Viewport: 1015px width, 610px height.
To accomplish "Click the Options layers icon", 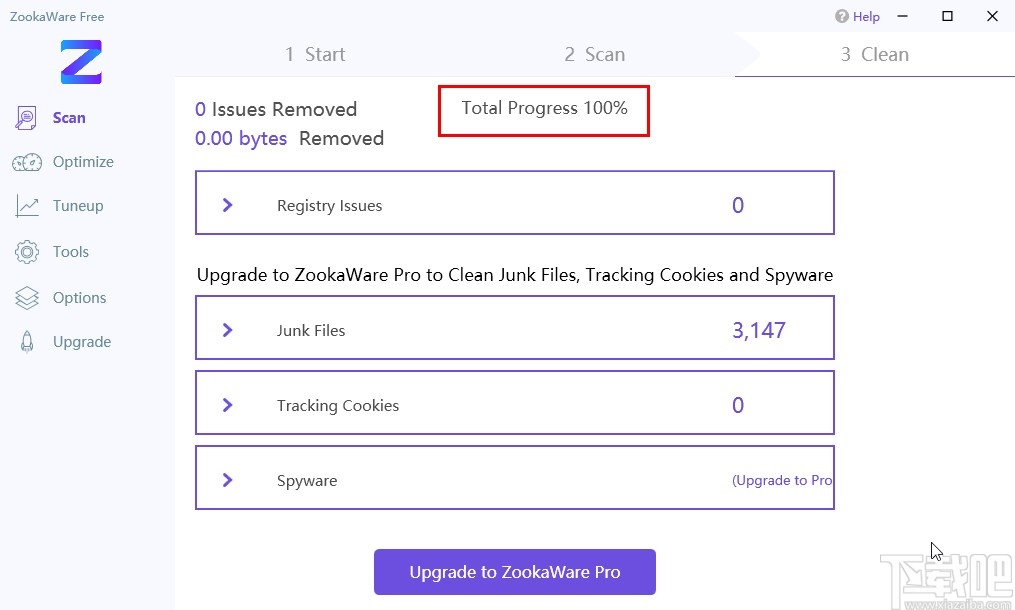I will coord(27,298).
